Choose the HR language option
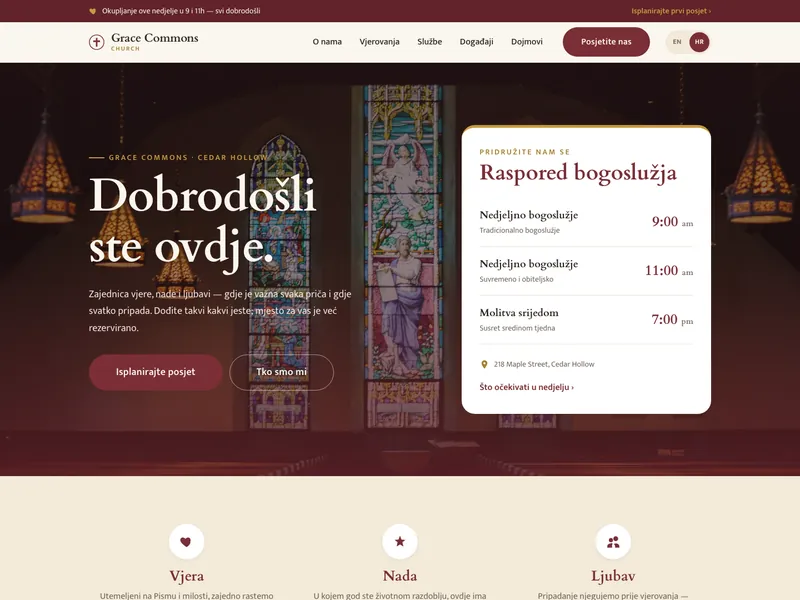This screenshot has width=800, height=600. (699, 42)
